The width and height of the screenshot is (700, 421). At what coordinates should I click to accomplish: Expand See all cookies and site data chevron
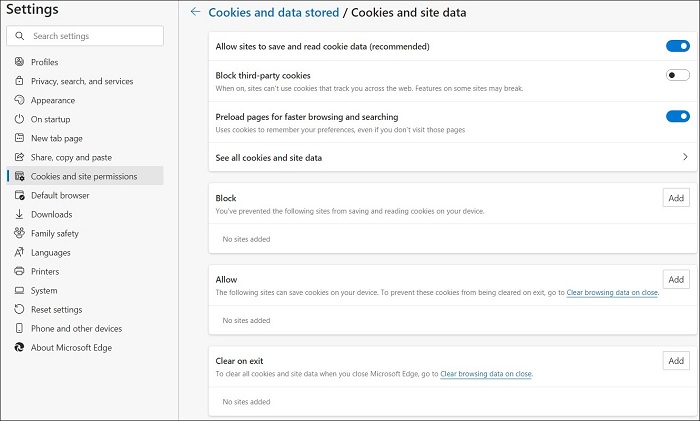pyautogui.click(x=685, y=157)
